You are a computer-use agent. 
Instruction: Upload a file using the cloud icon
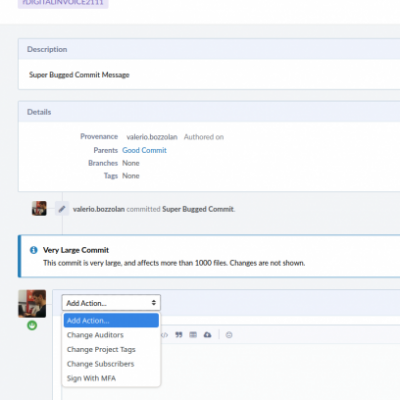(x=207, y=335)
